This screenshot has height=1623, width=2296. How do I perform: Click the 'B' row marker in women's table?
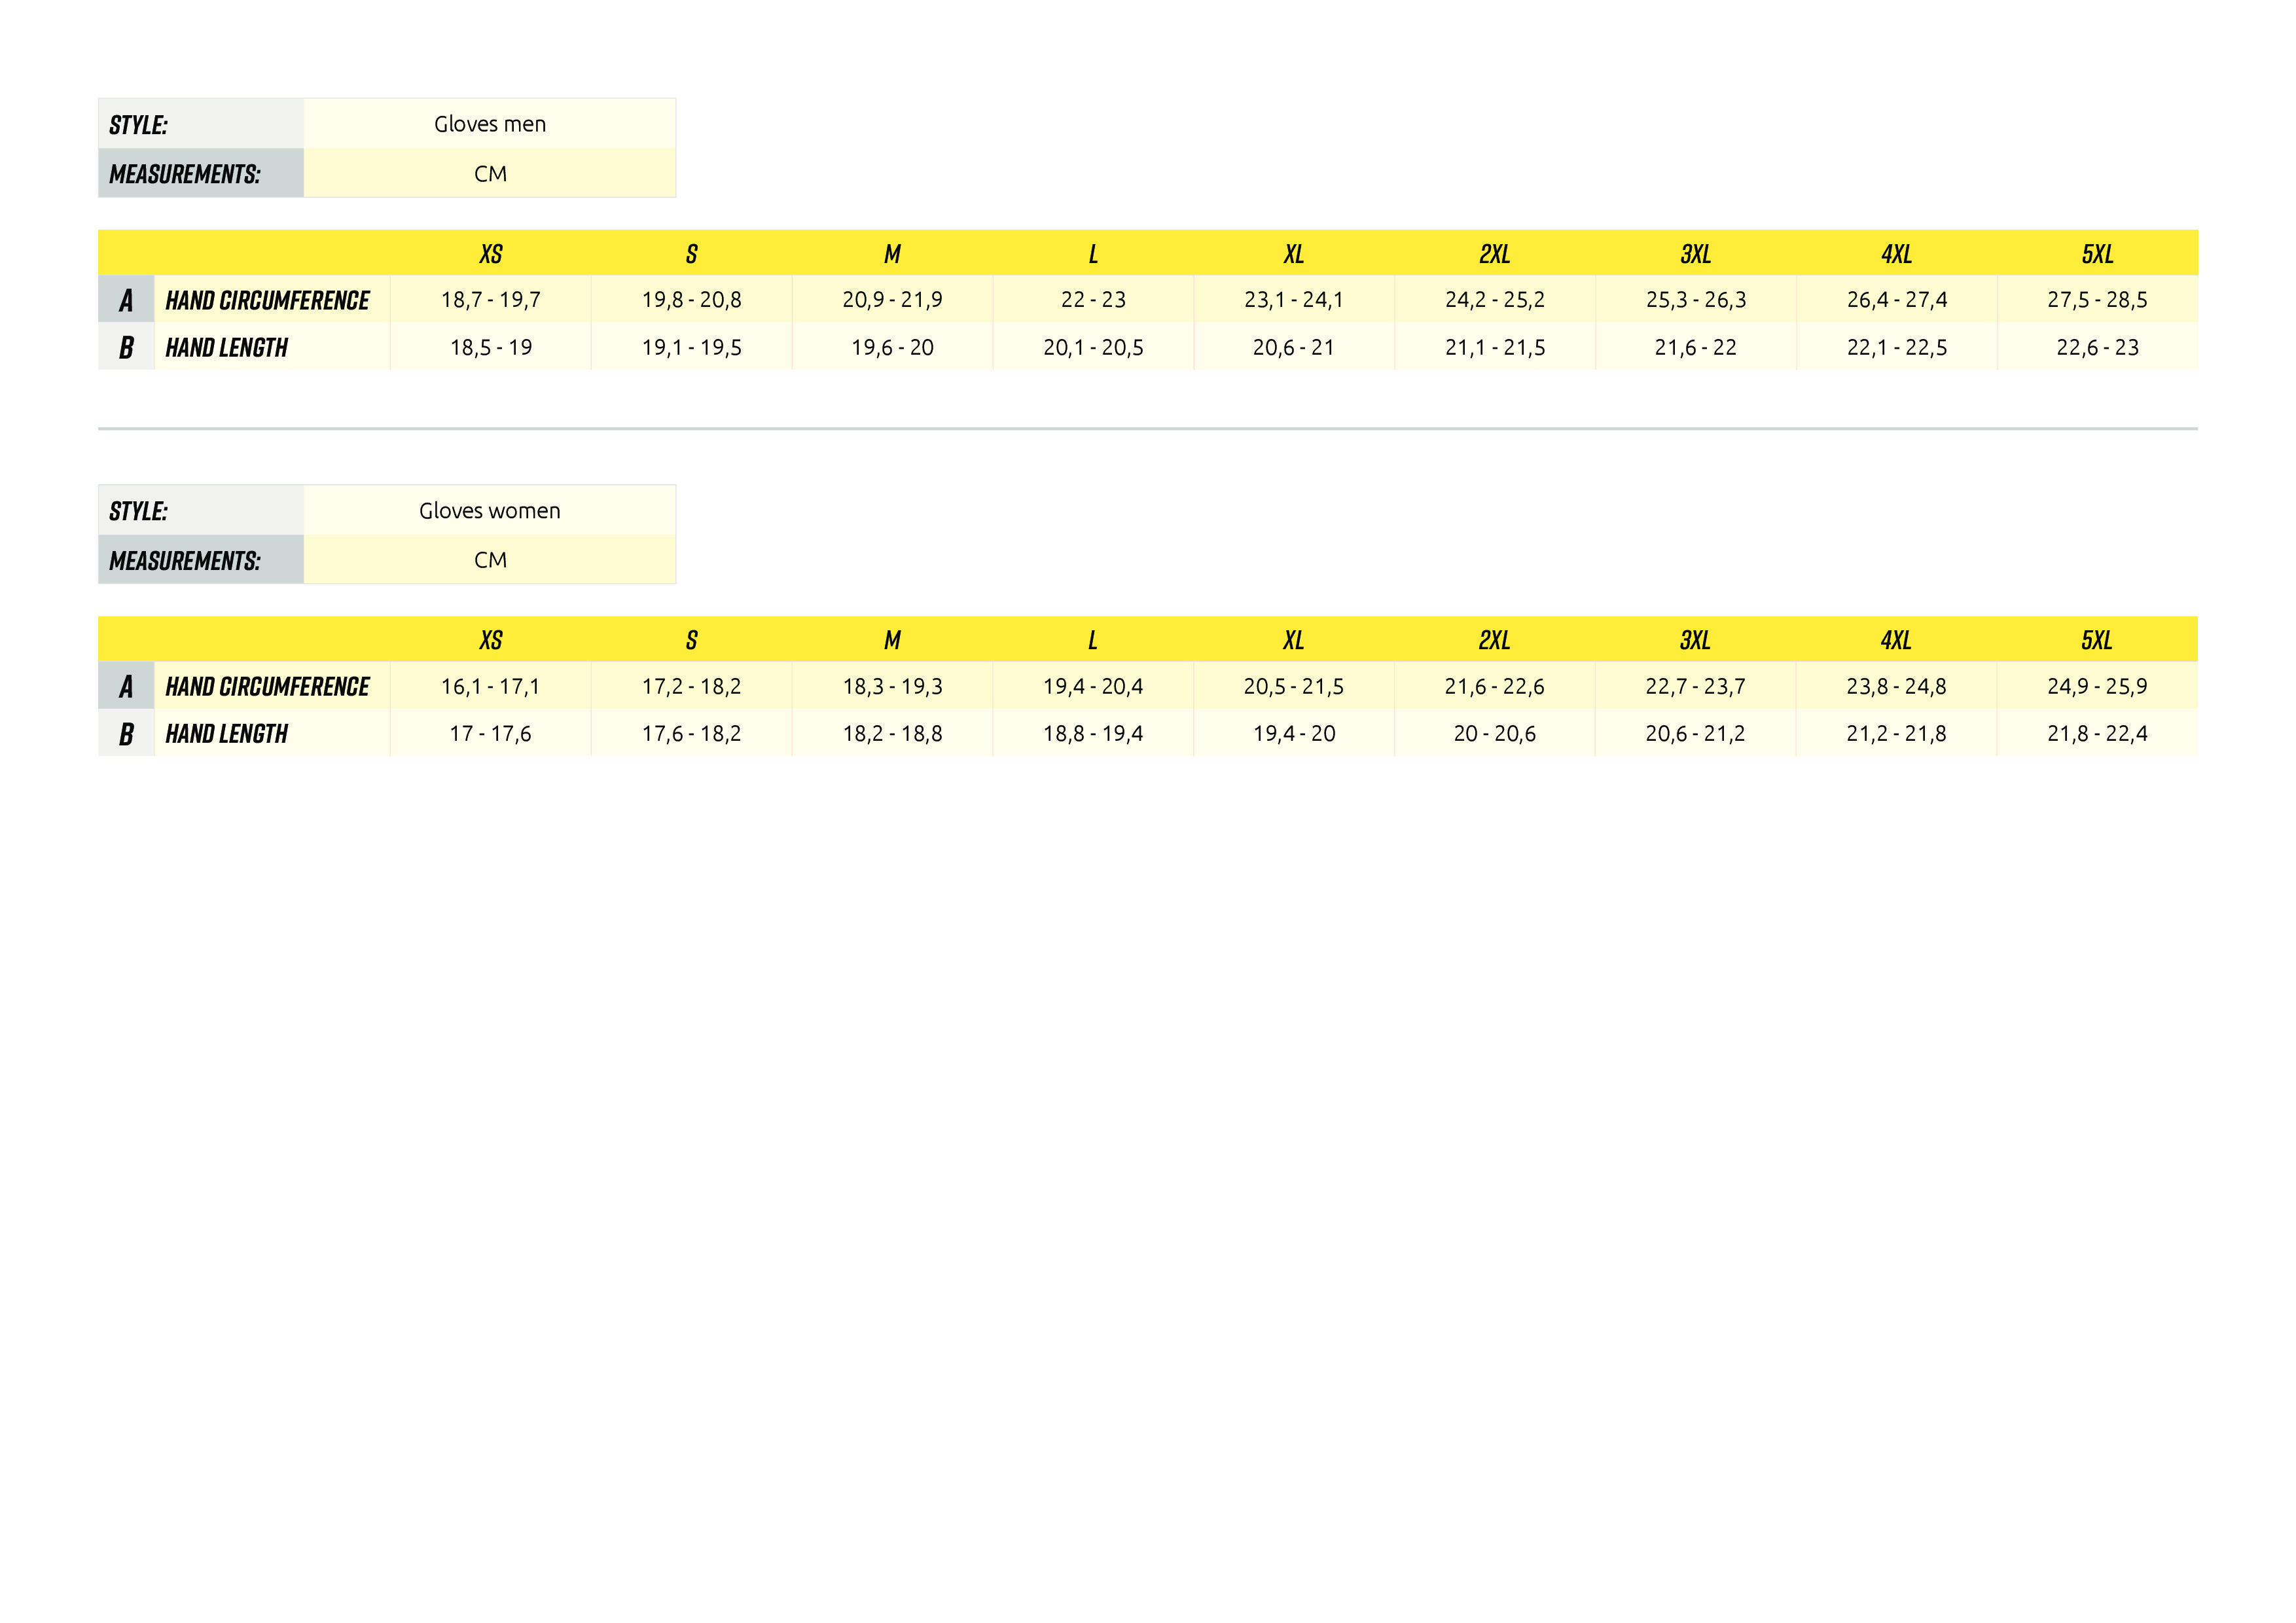click(126, 733)
